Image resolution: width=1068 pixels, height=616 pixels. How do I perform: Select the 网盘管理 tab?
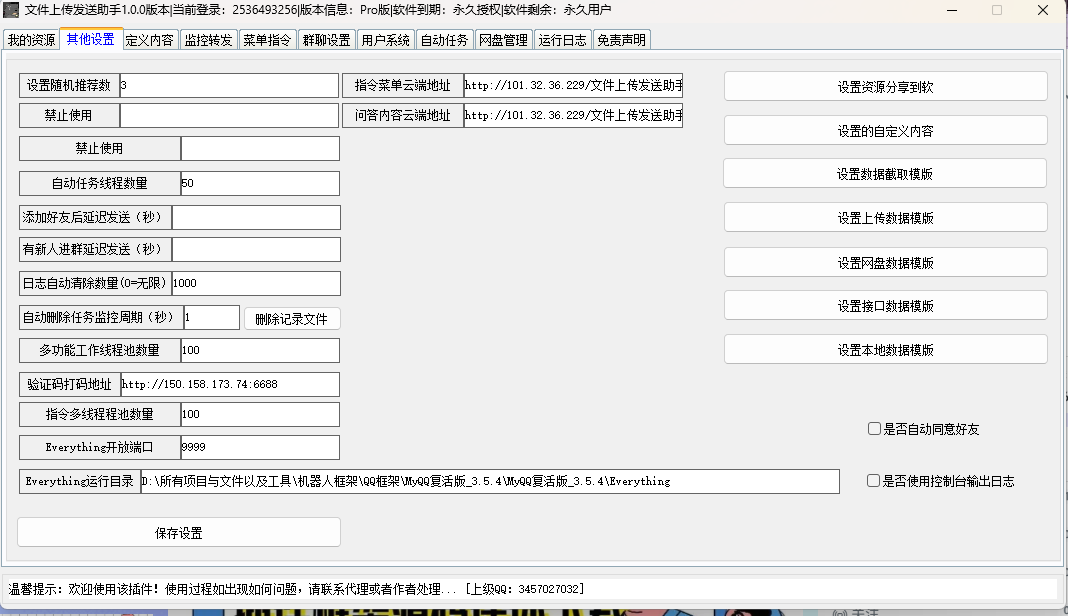click(503, 41)
